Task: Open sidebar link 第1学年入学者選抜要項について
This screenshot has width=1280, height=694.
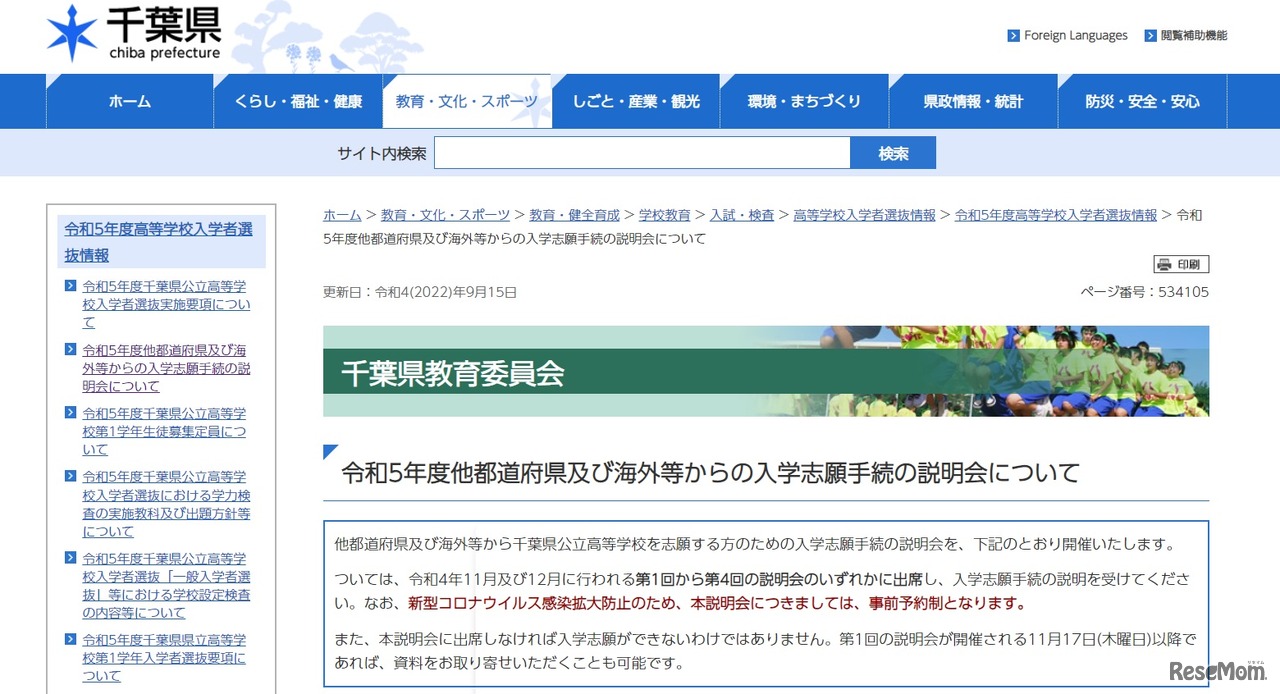Action: tap(164, 658)
